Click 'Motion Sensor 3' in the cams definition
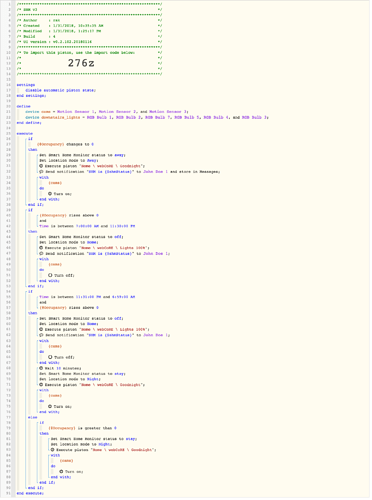The image size is (372, 500). 168,112
